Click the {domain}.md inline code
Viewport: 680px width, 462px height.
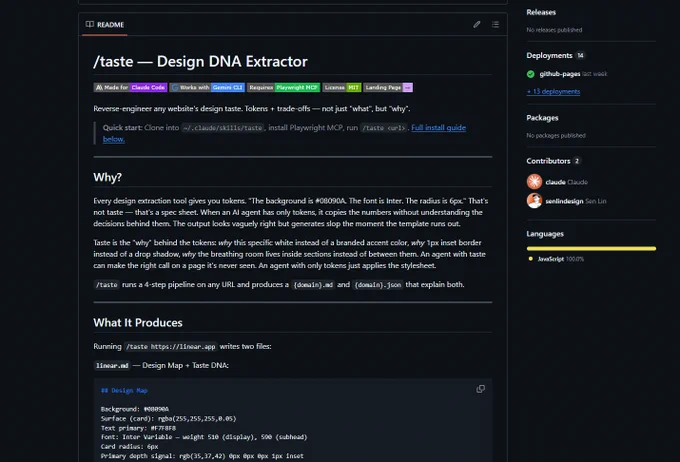coord(313,285)
